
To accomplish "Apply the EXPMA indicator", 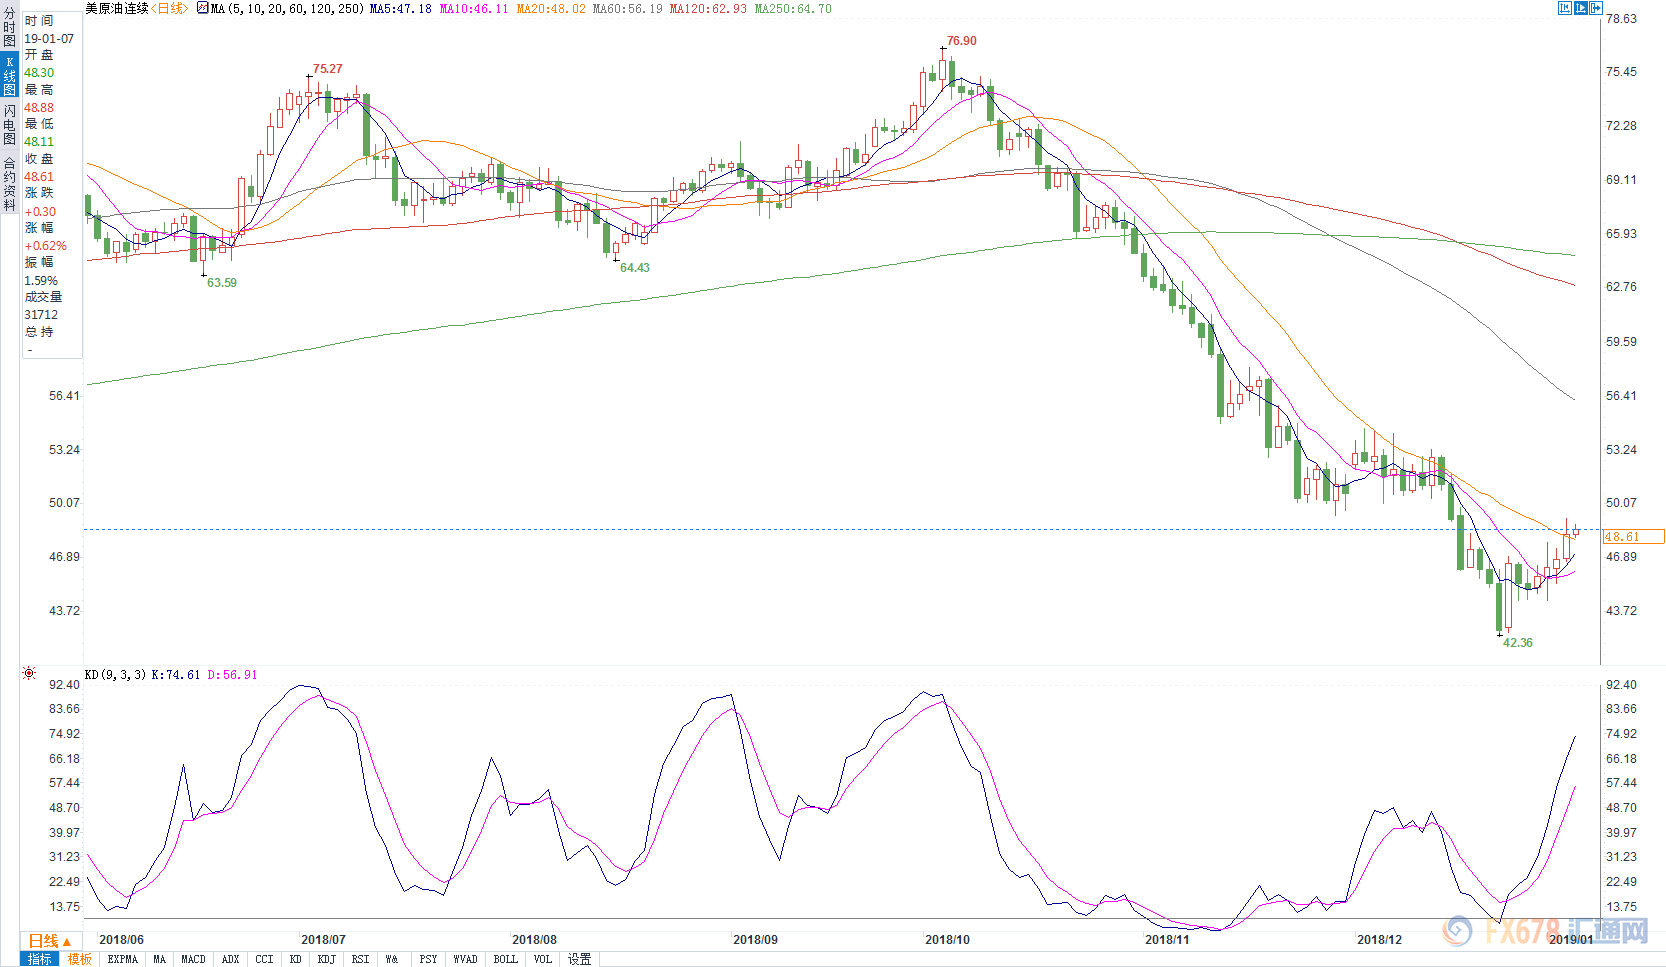I will tap(123, 959).
